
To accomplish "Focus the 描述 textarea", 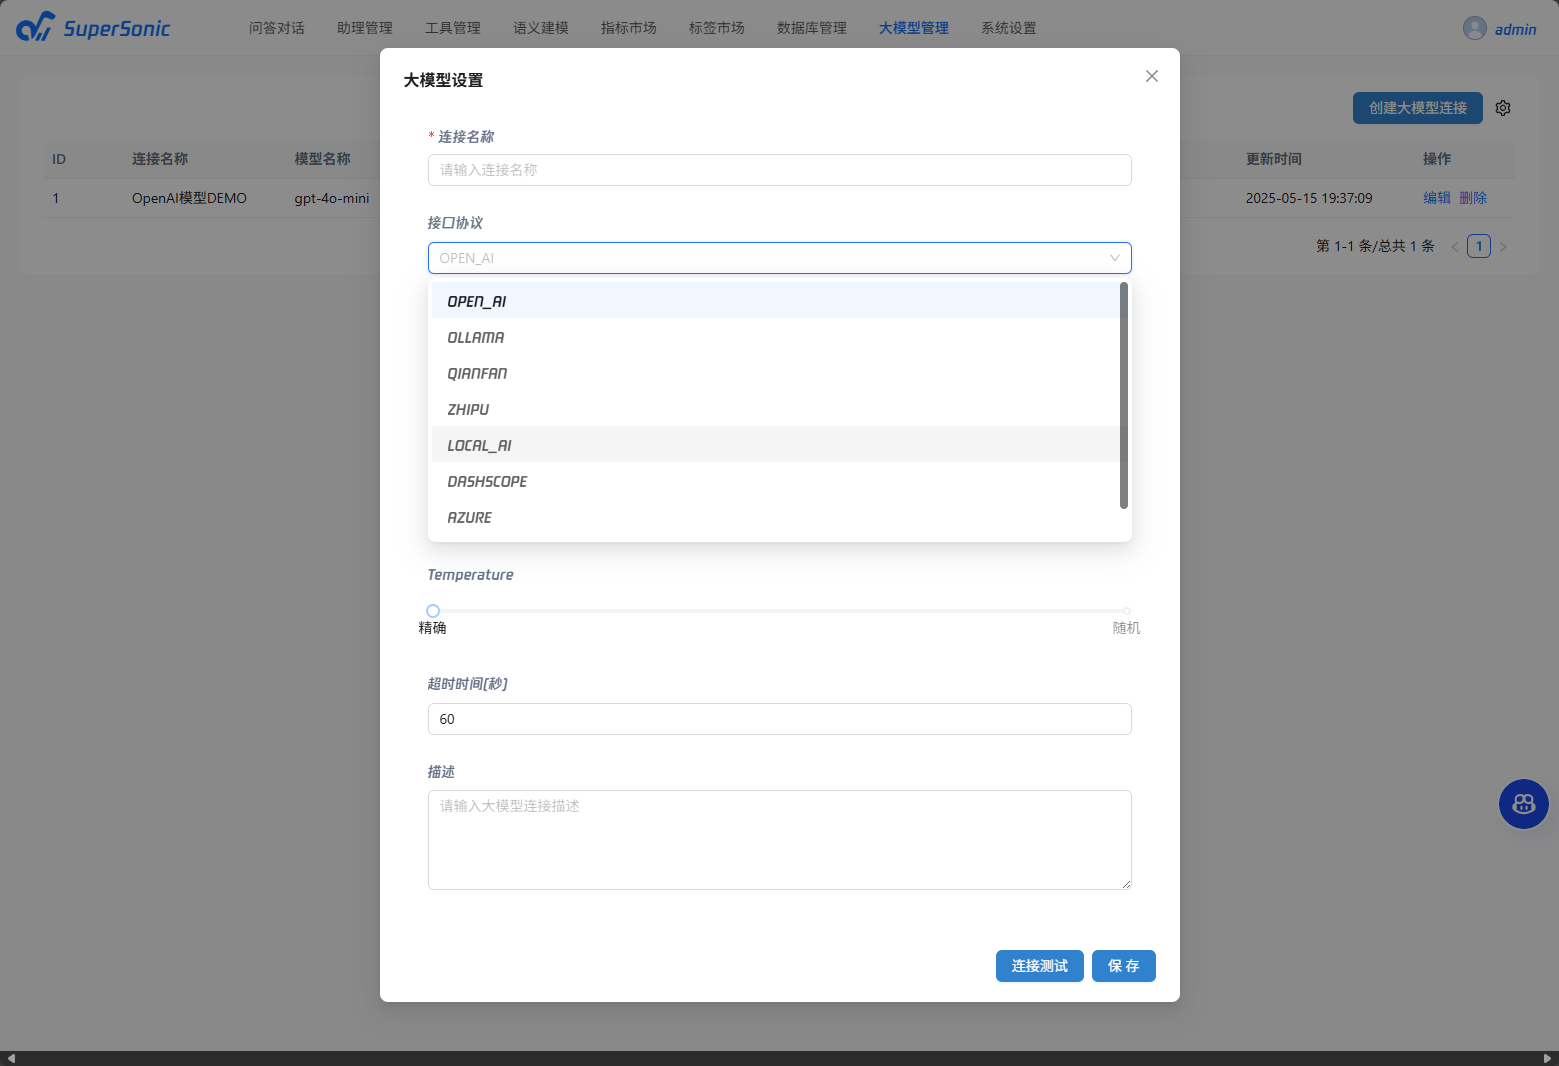I will coord(779,840).
